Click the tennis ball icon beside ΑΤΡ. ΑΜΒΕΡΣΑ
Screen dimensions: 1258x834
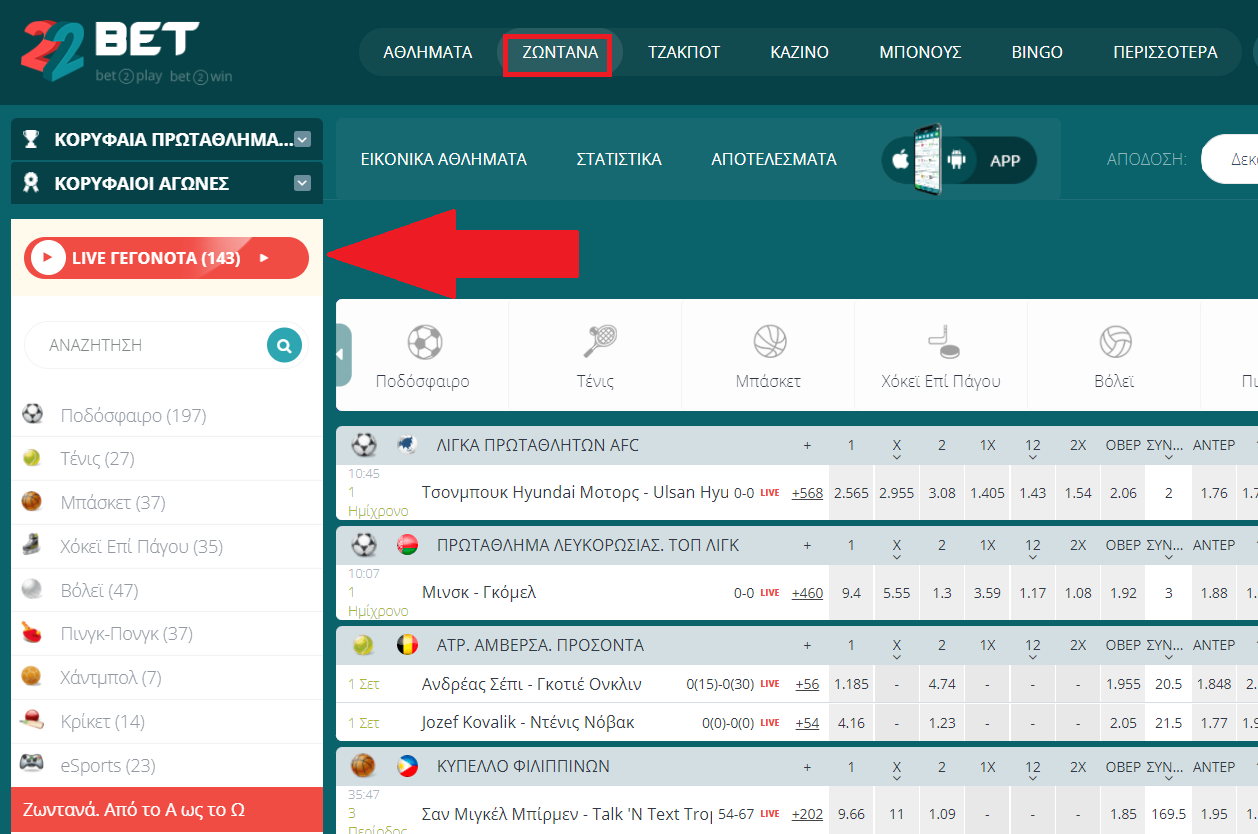tap(363, 645)
